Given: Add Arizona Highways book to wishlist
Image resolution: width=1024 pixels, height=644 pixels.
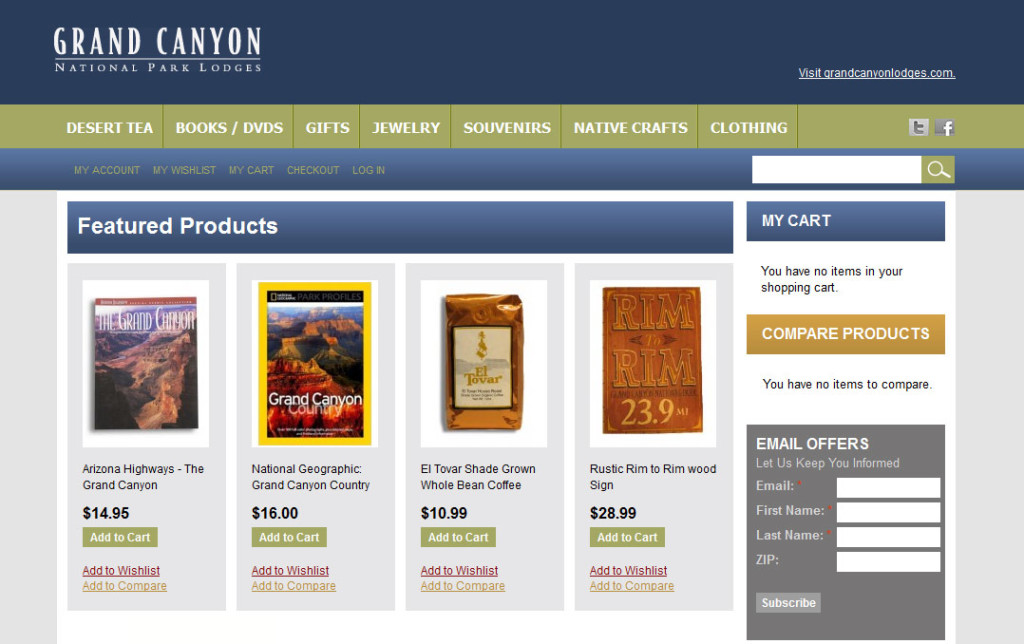Looking at the screenshot, I should (x=121, y=570).
